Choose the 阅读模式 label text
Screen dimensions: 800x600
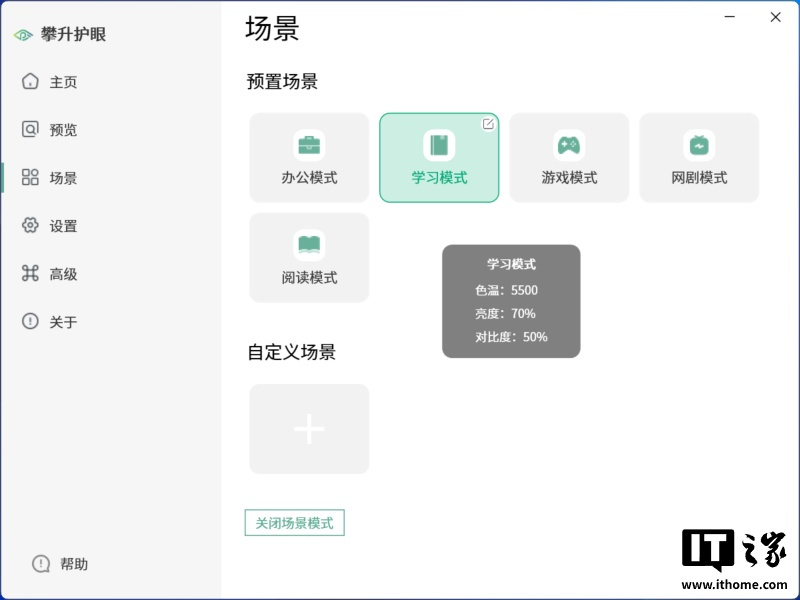click(x=309, y=278)
